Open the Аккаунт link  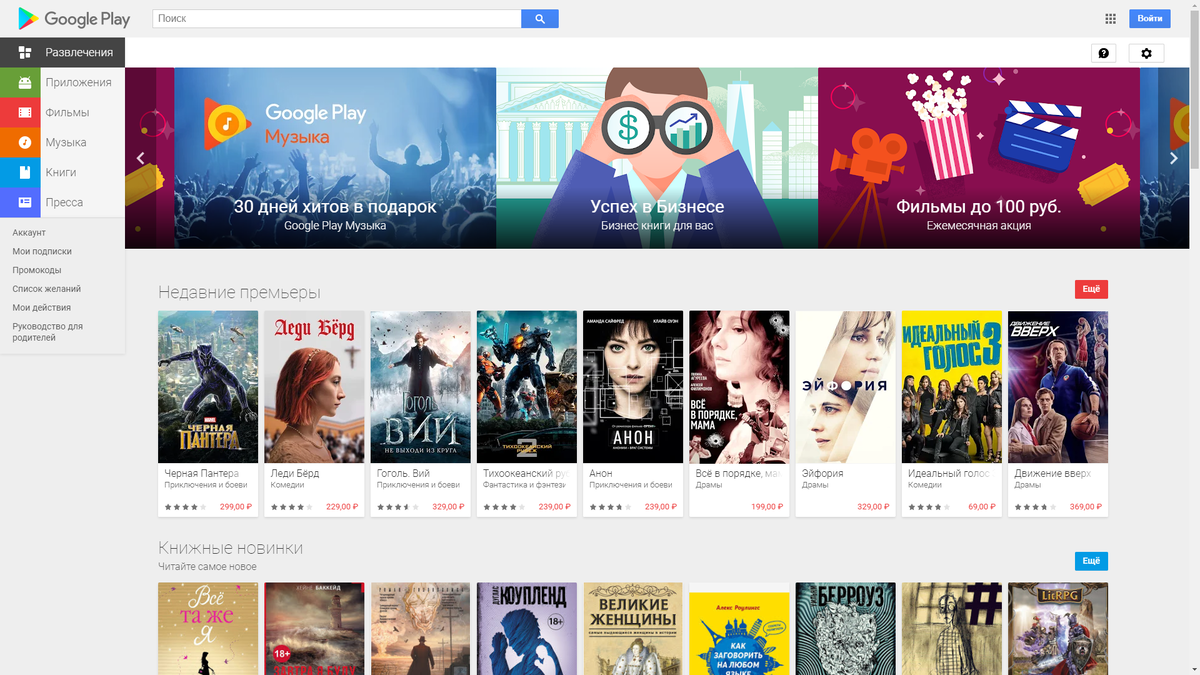(29, 232)
